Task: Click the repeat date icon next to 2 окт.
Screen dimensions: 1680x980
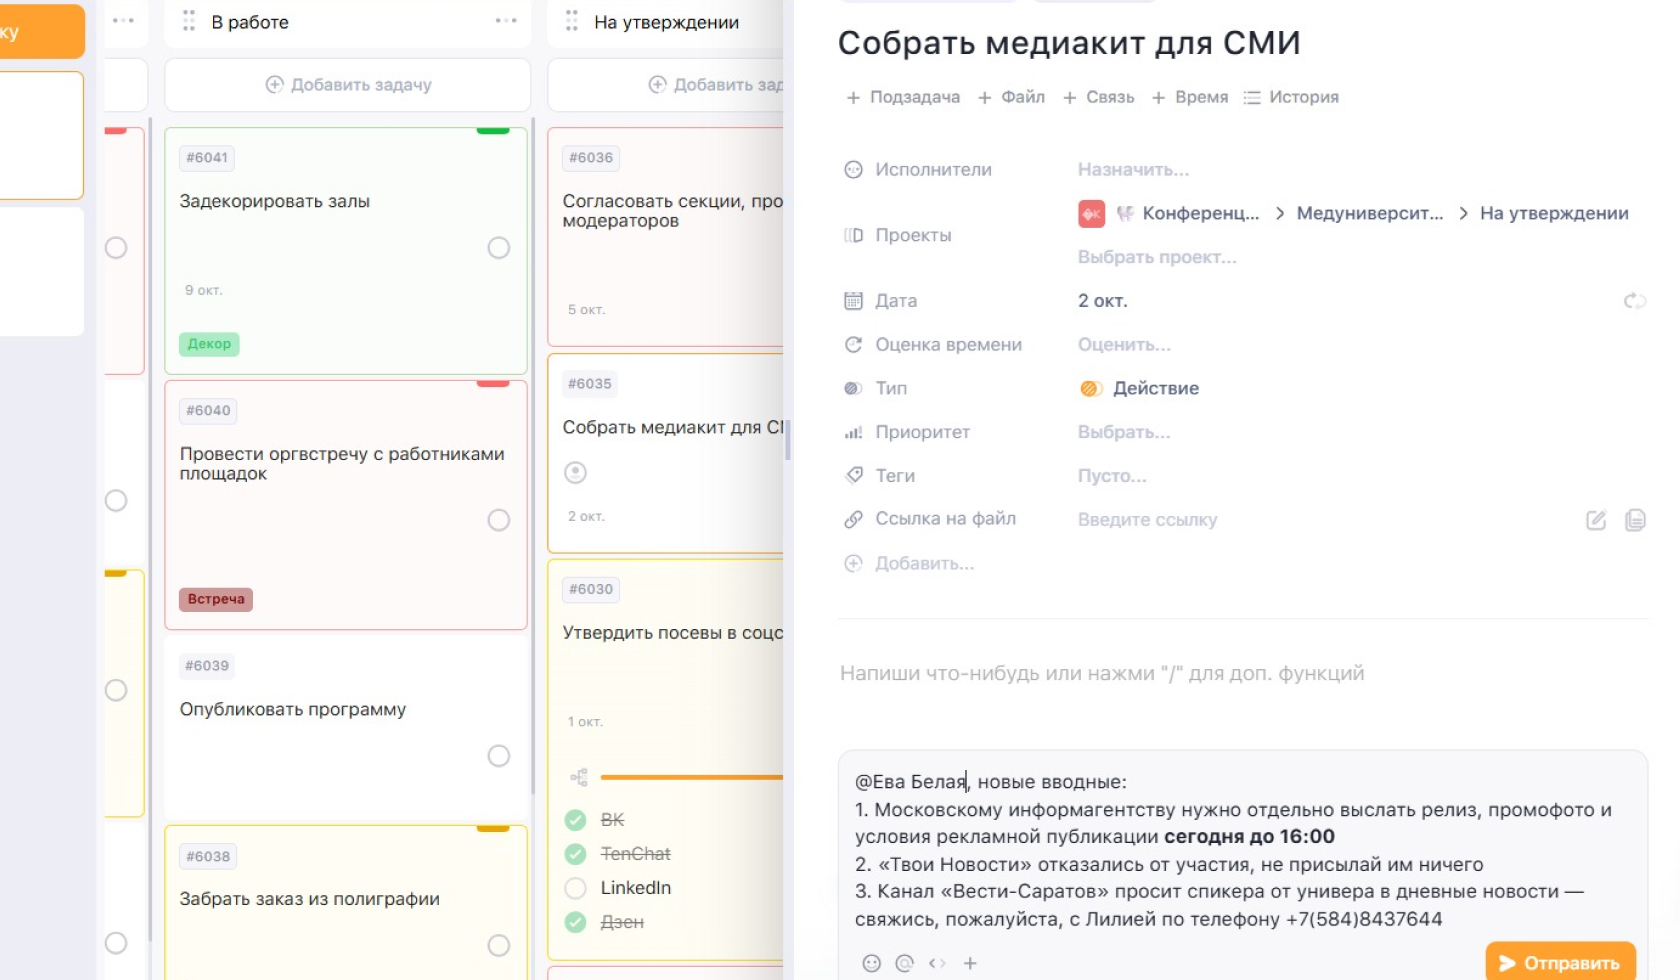Action: click(x=1635, y=301)
